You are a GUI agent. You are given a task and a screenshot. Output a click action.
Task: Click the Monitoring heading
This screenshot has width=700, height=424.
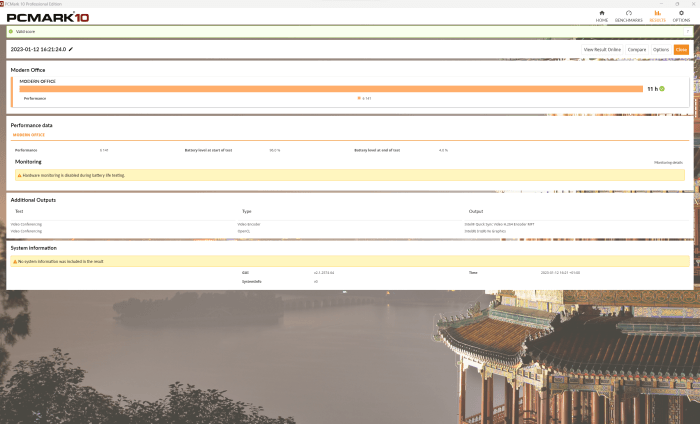tap(28, 162)
